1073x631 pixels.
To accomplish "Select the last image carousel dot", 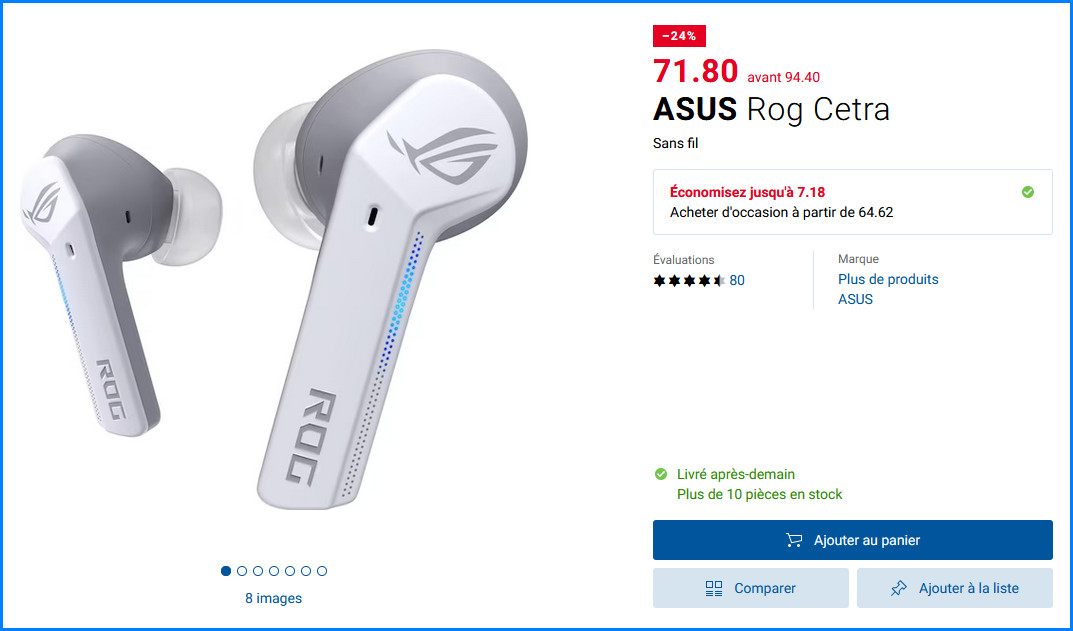I will click(322, 571).
